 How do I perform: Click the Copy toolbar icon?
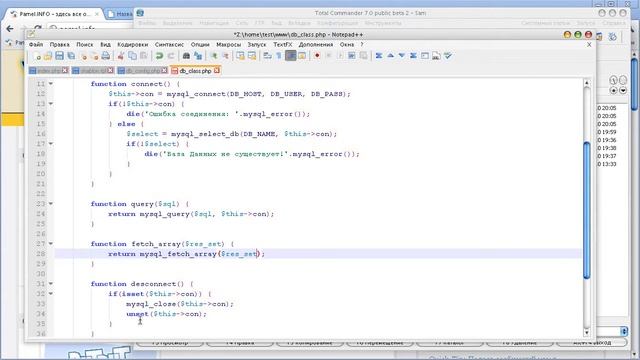click(x=132, y=56)
